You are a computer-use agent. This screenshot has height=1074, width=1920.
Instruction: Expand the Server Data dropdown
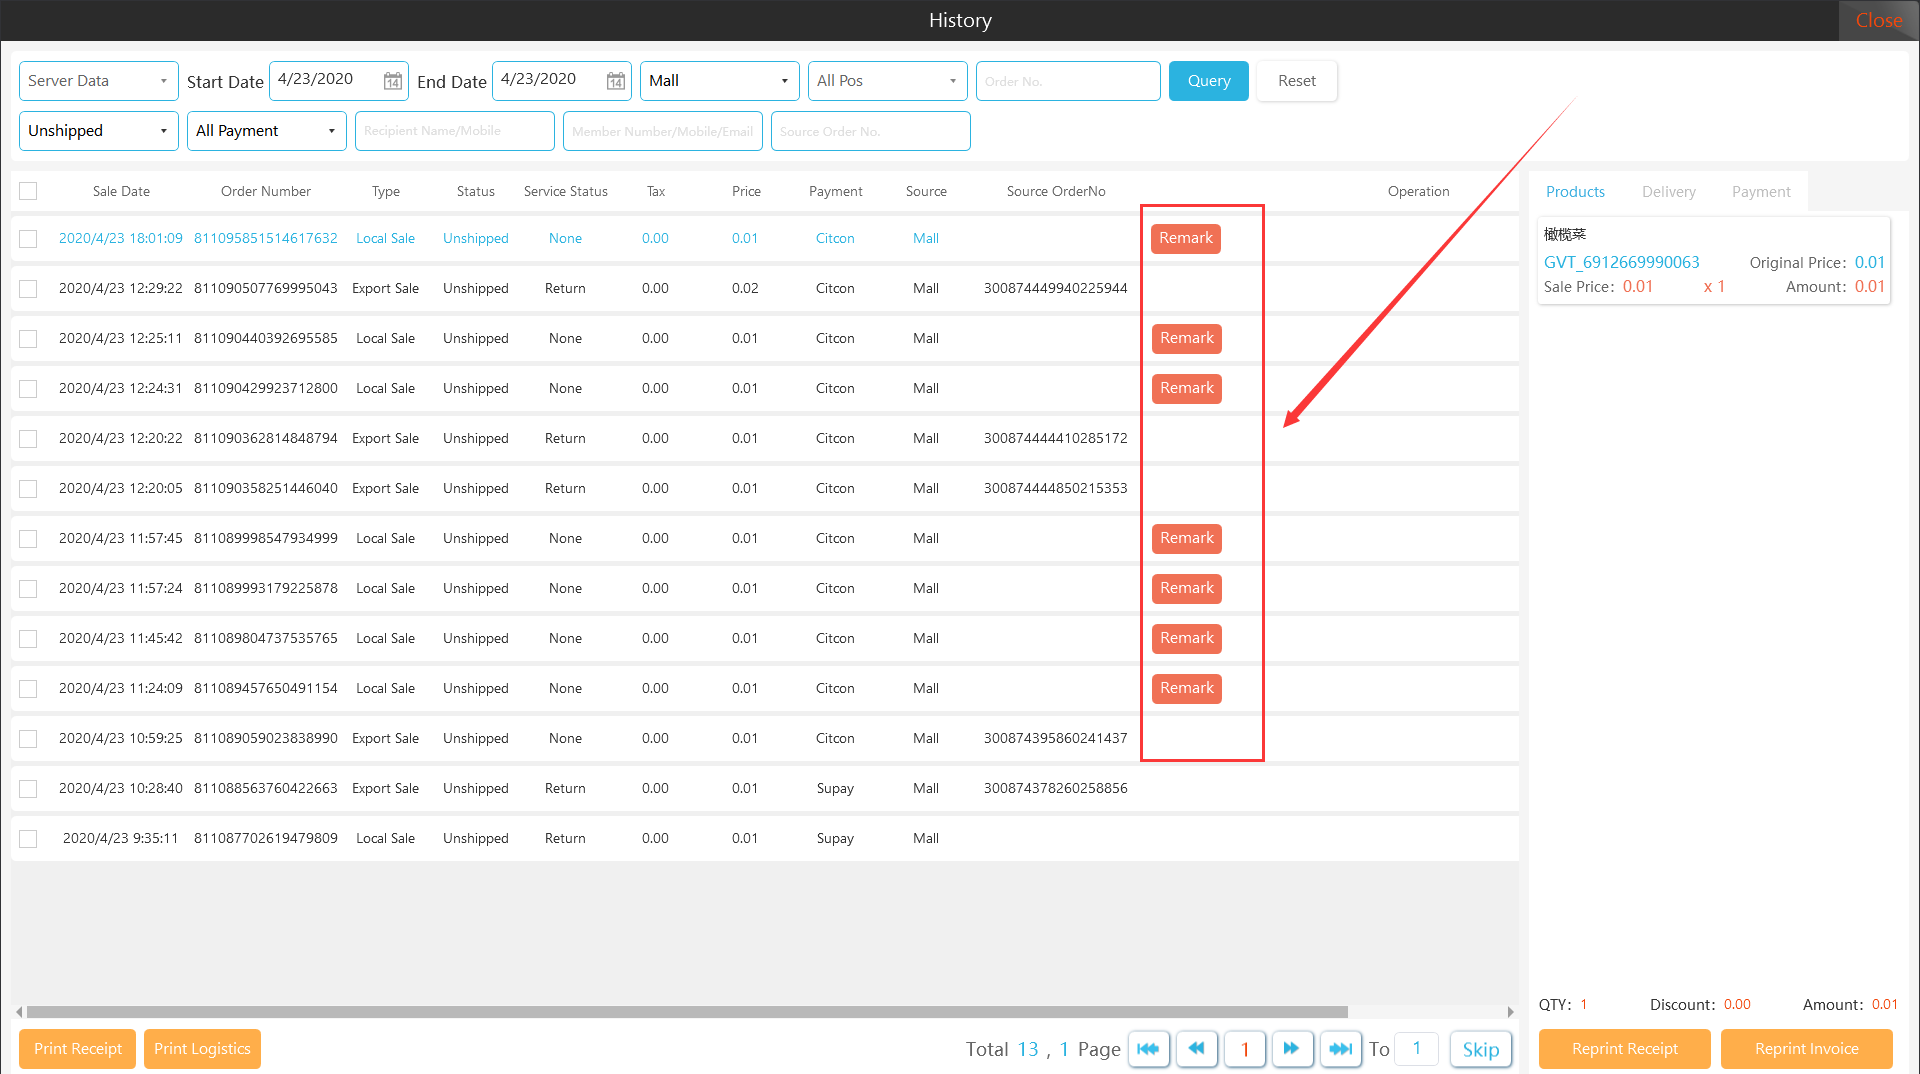[98, 81]
